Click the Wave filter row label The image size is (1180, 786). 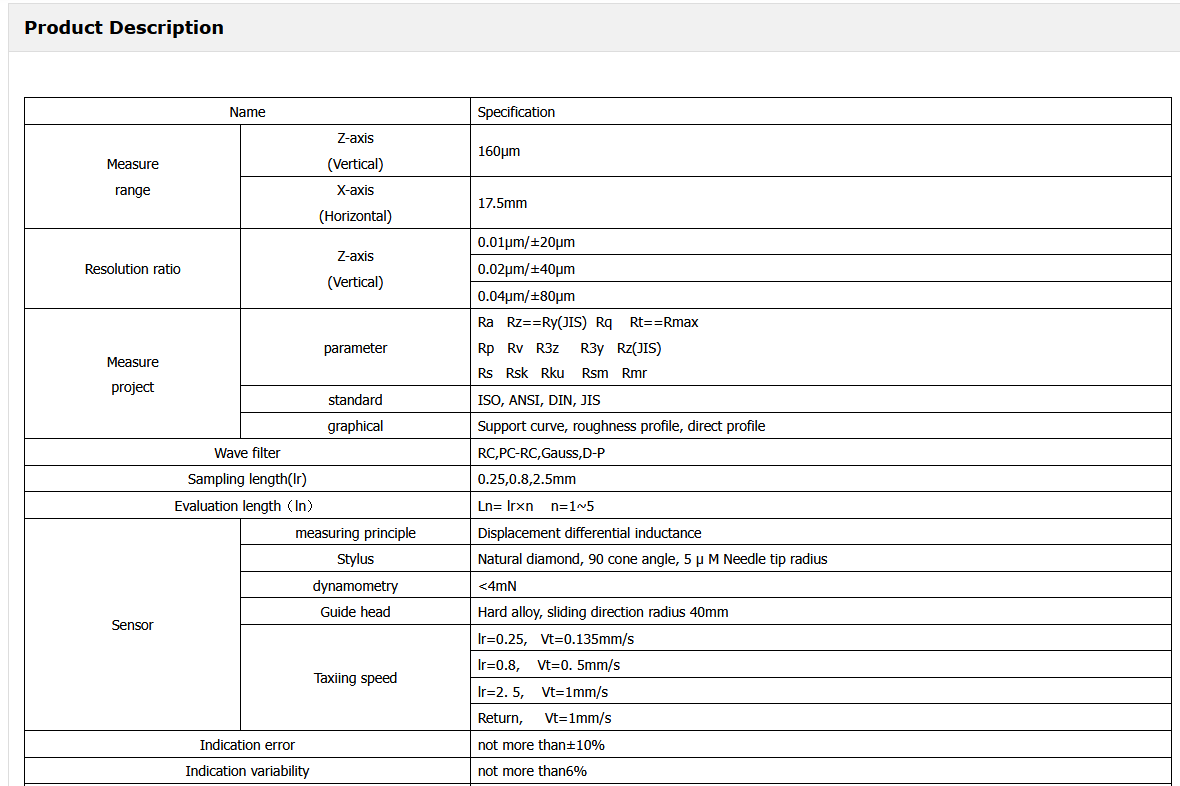click(x=247, y=453)
